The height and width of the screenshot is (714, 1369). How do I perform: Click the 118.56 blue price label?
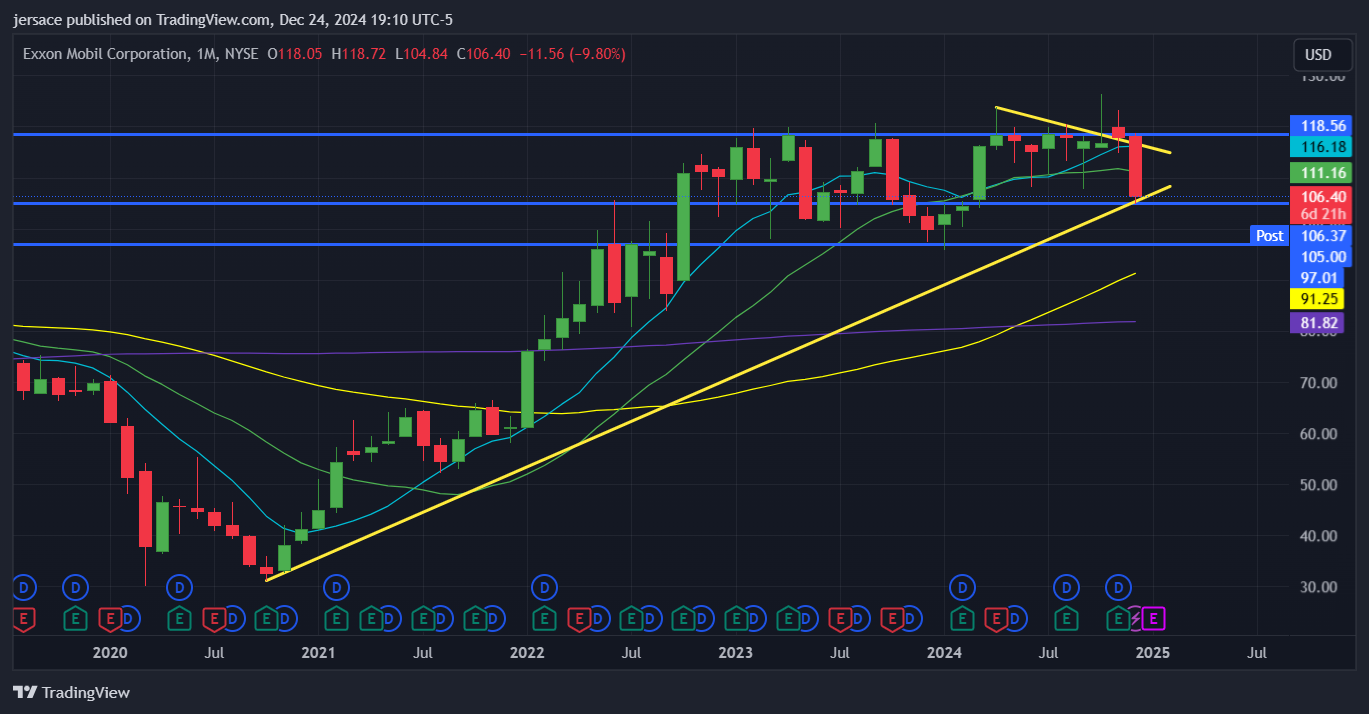tap(1320, 126)
